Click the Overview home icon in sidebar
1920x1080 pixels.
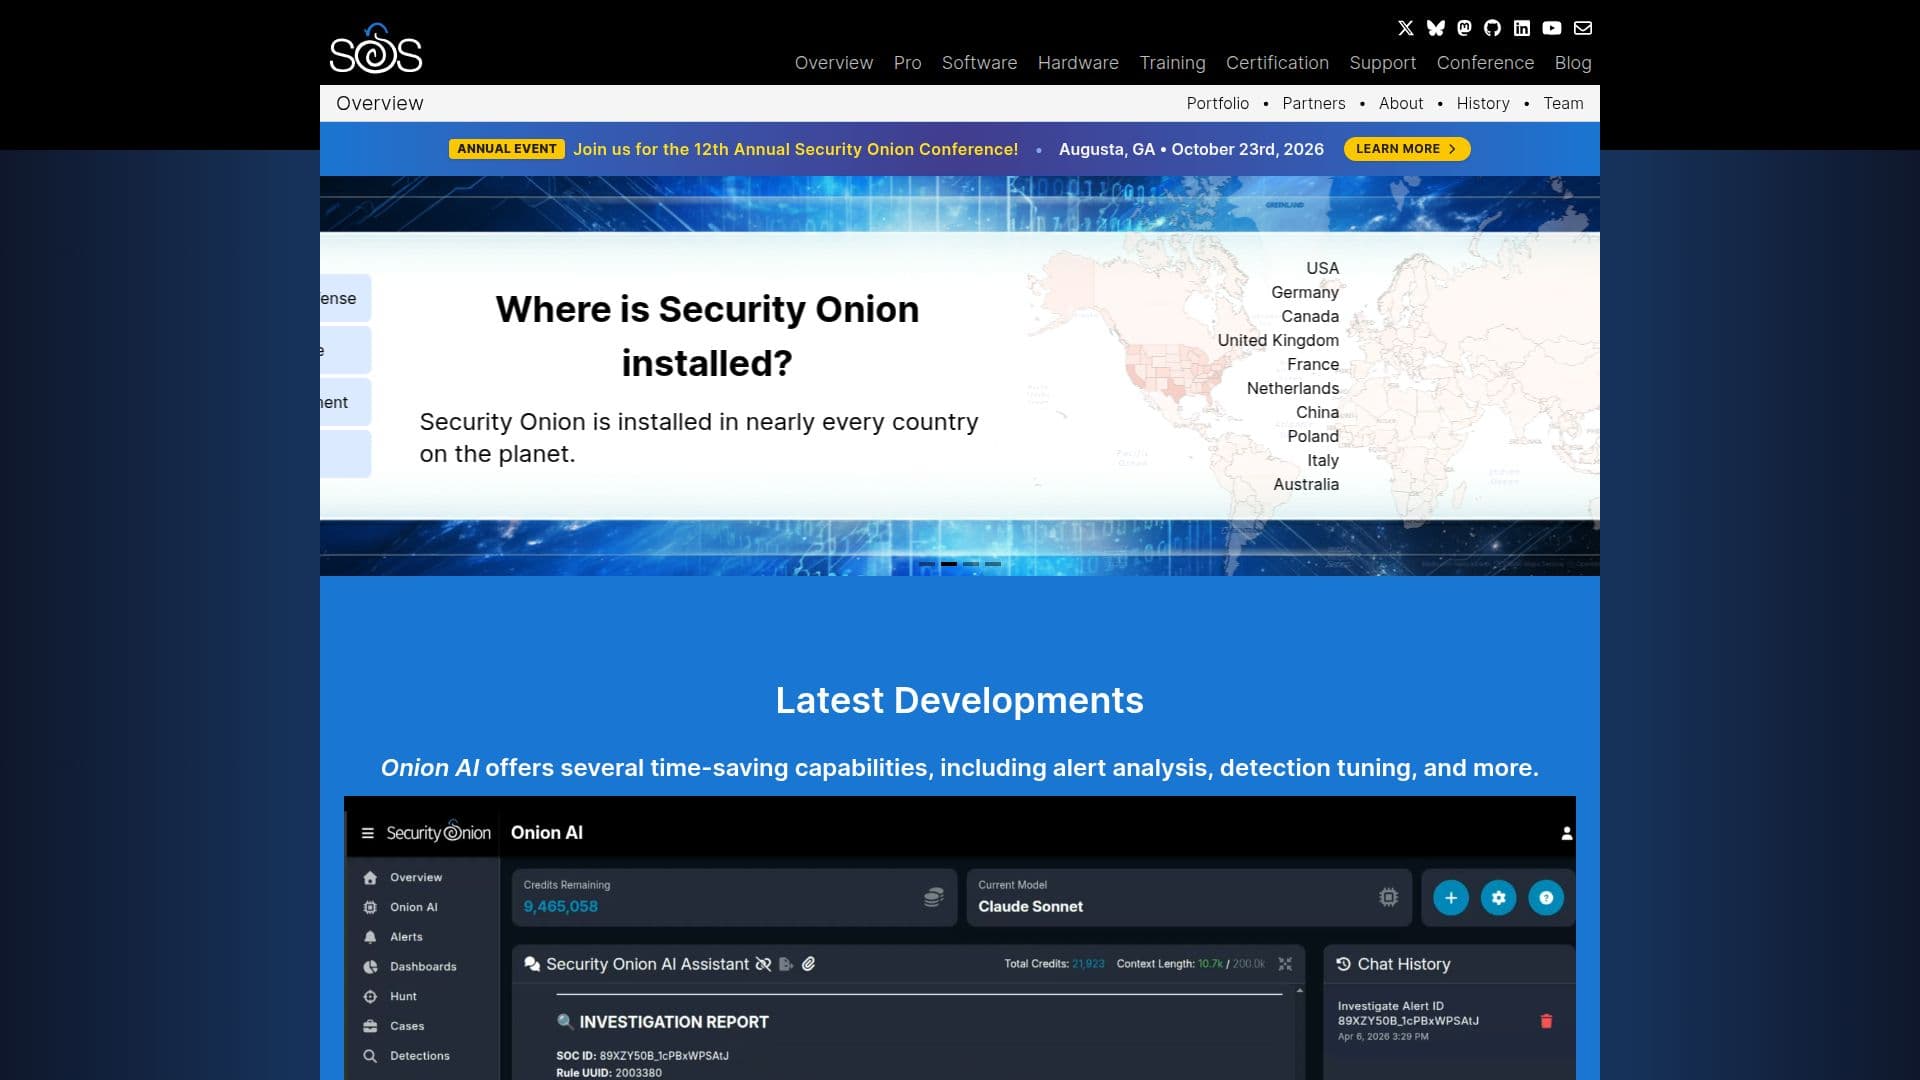(x=370, y=877)
